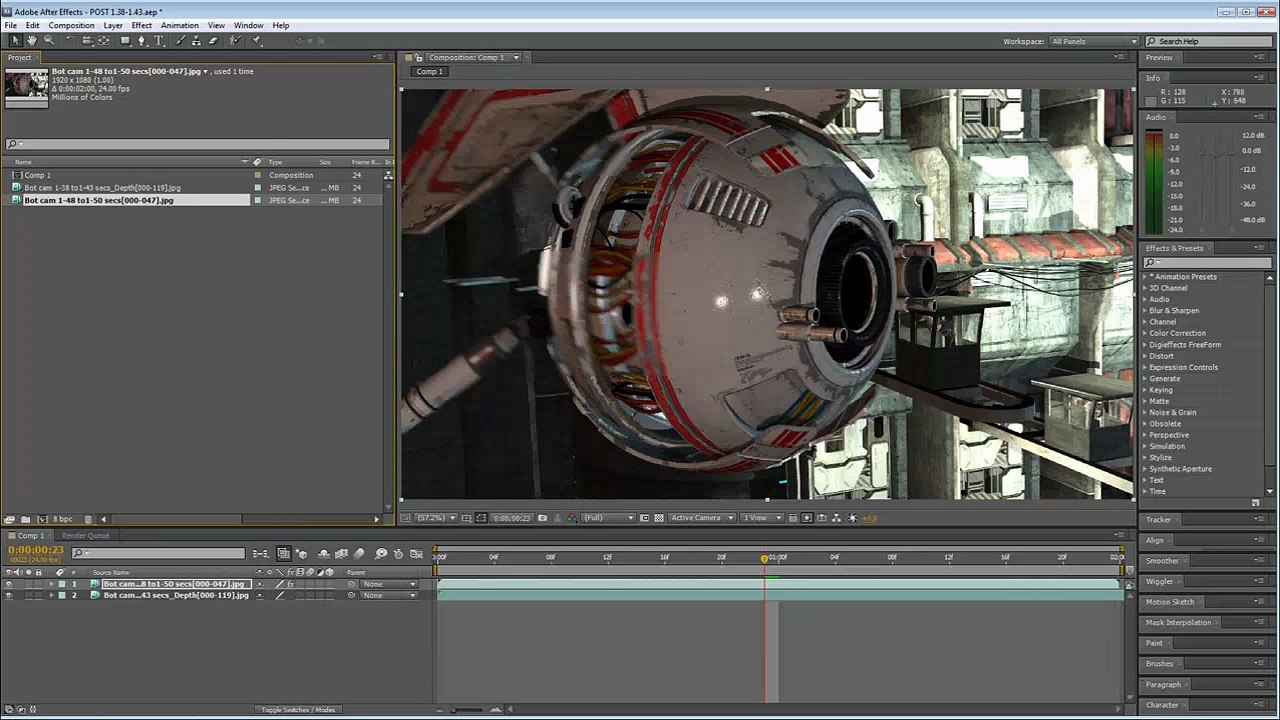Select the Horizontal Type tool
Viewport: 1280px width, 720px height.
tap(158, 41)
